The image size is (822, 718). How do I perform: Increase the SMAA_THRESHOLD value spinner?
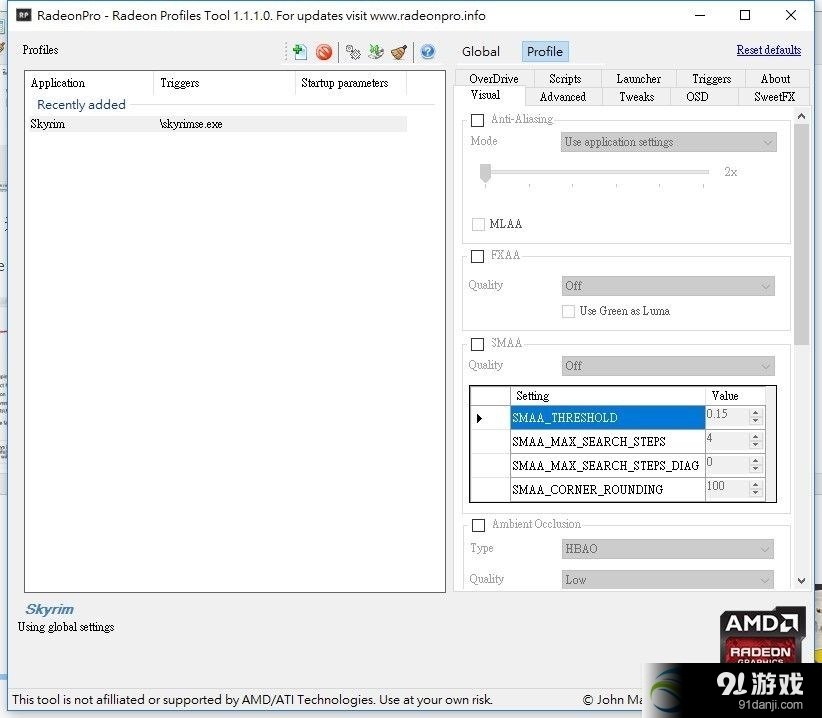tap(755, 412)
